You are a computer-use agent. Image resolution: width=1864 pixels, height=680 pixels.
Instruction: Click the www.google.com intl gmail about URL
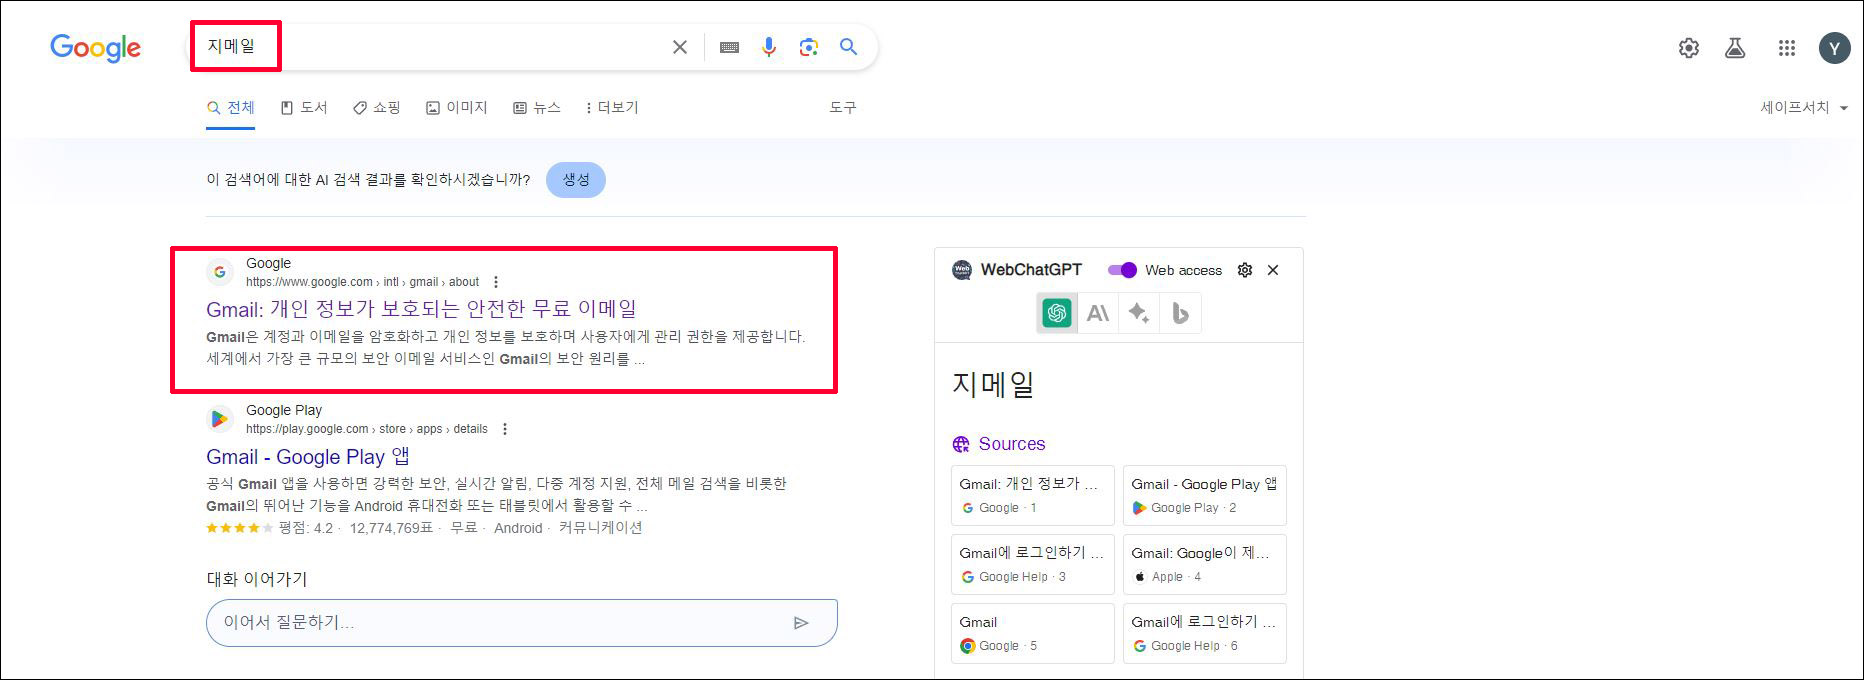click(x=362, y=282)
